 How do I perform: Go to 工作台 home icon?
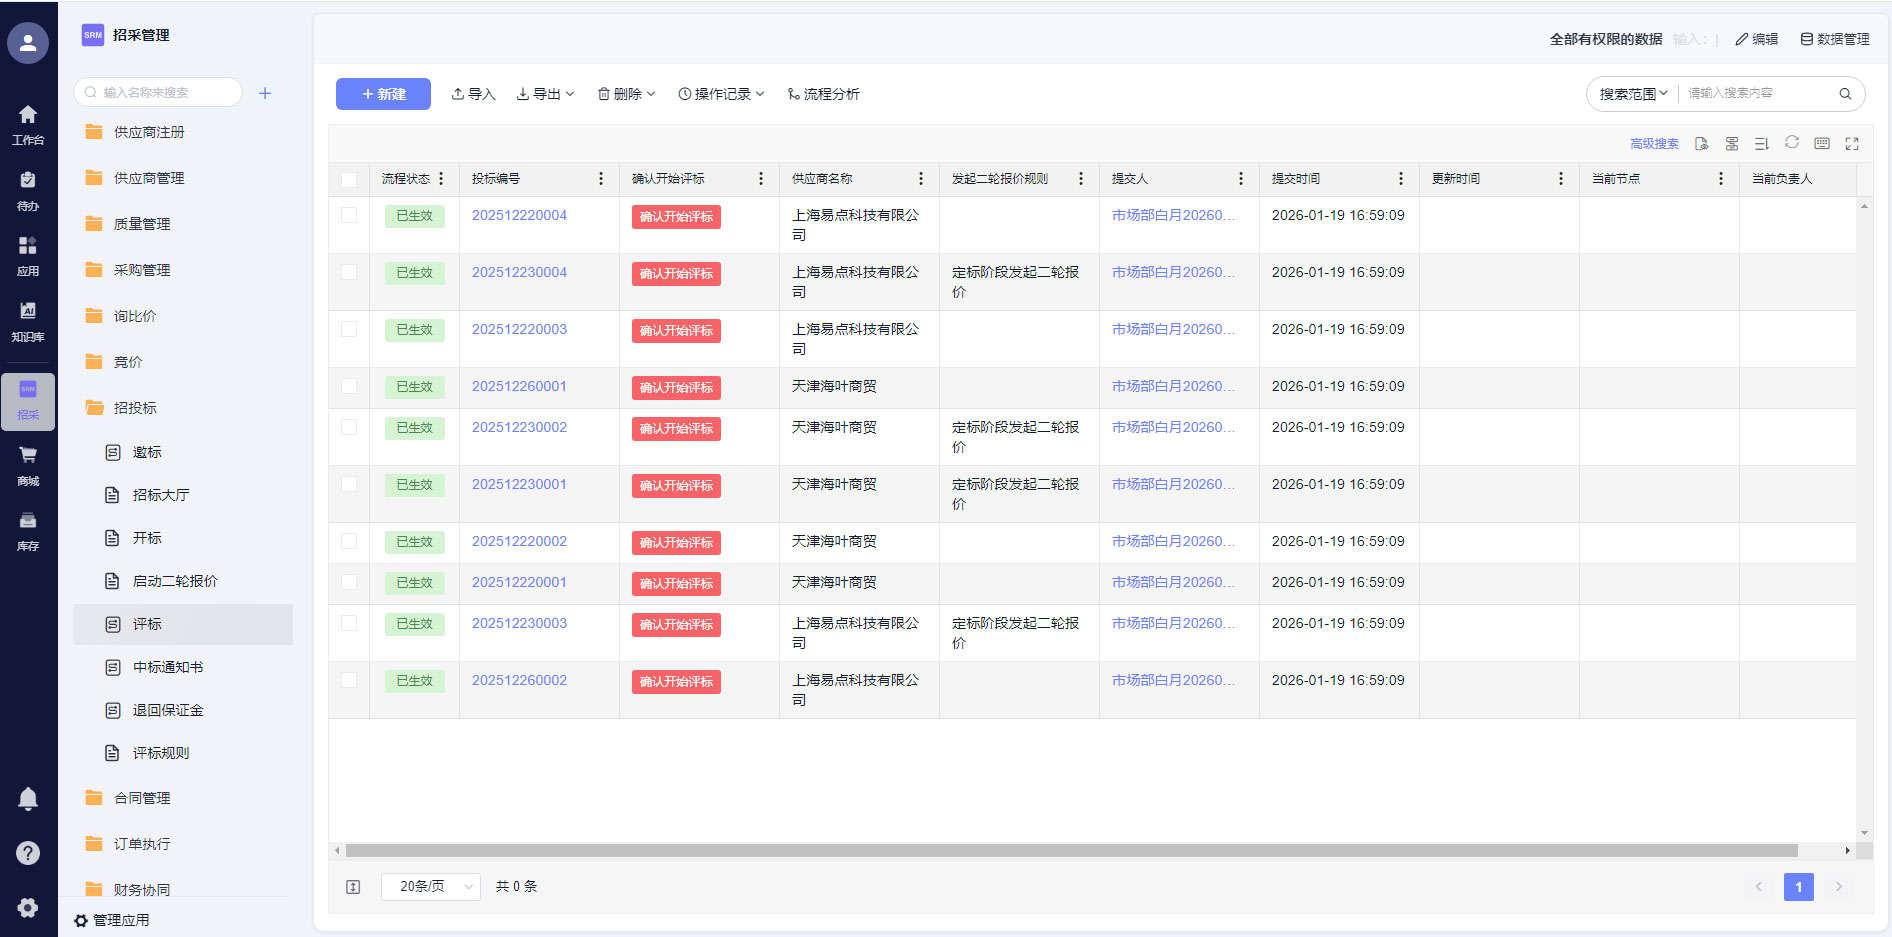(x=28, y=124)
